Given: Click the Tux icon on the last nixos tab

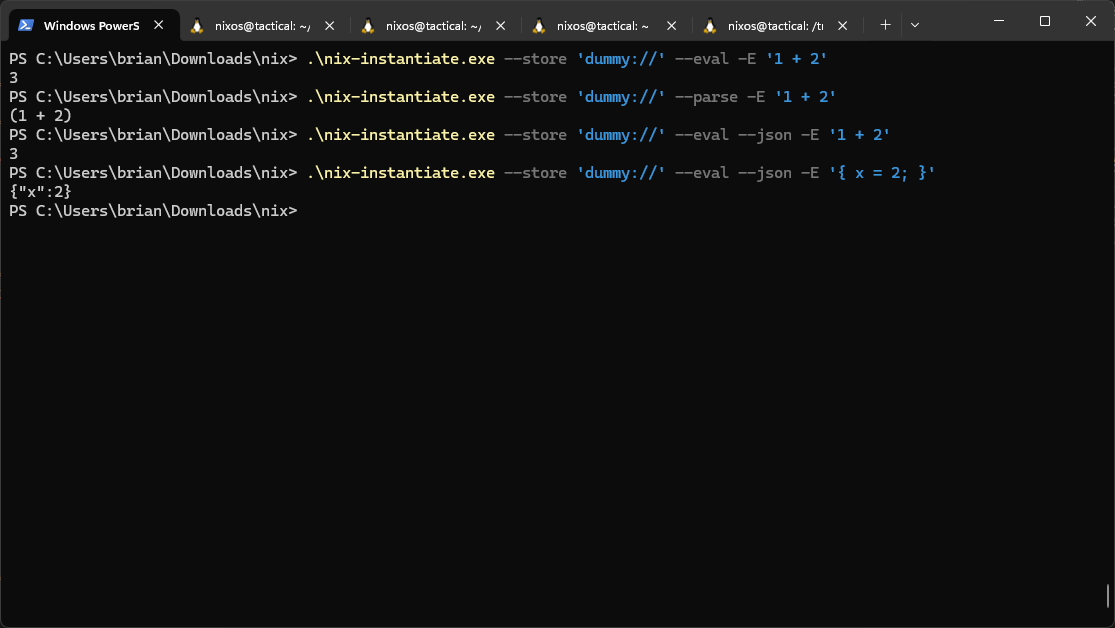Looking at the screenshot, I should pos(712,25).
